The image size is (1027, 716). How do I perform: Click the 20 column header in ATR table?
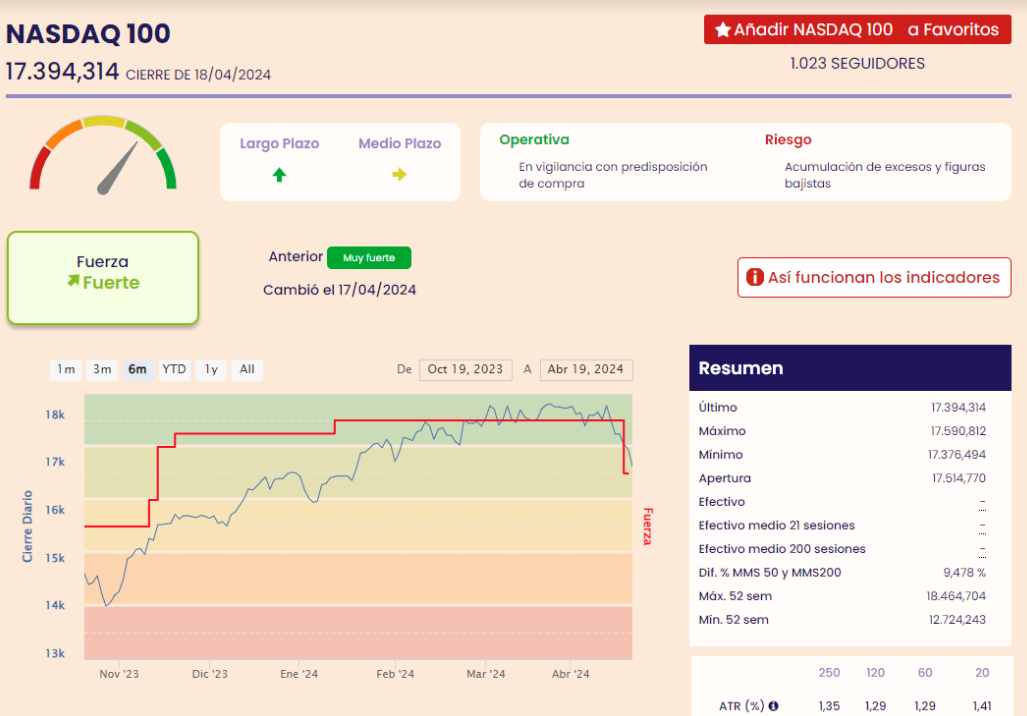982,673
